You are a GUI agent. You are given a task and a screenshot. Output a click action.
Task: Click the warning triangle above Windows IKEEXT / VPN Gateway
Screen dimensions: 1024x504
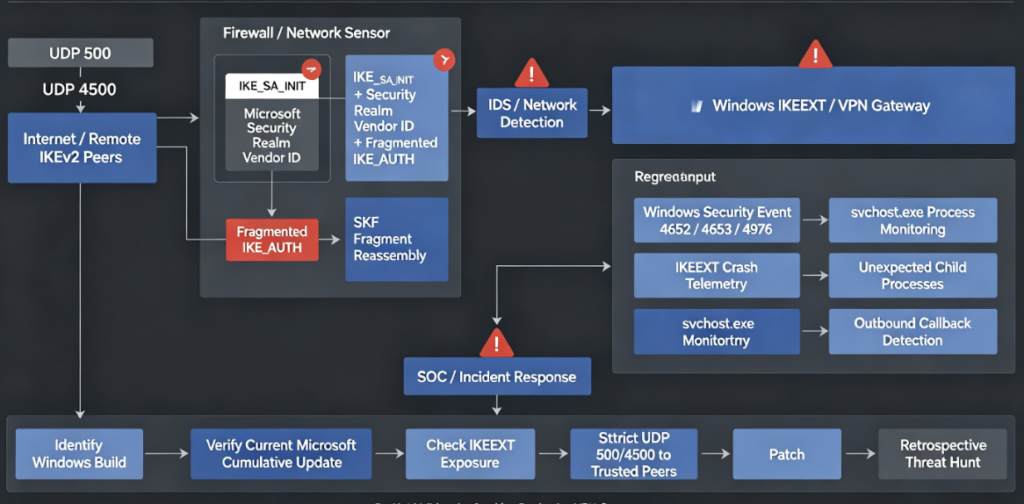(815, 54)
